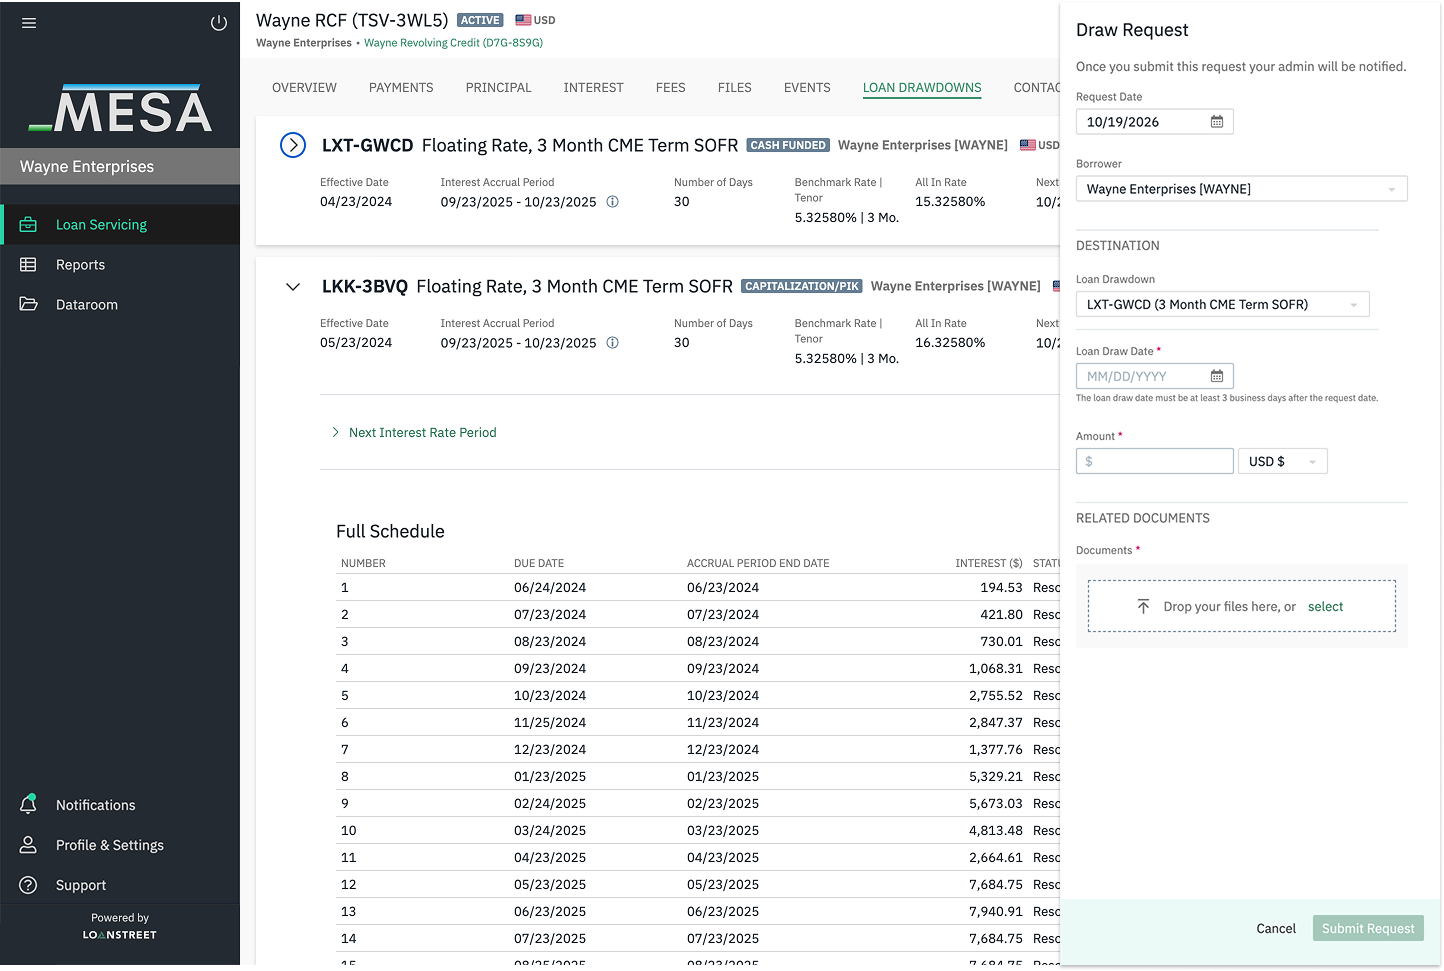
Task: Click the Cancel button
Action: tap(1275, 929)
